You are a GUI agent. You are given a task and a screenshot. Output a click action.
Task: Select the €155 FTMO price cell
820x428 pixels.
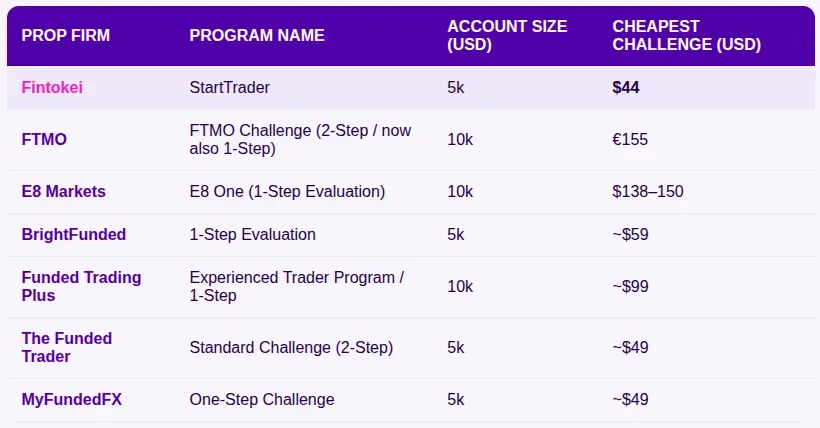pyautogui.click(x=630, y=139)
